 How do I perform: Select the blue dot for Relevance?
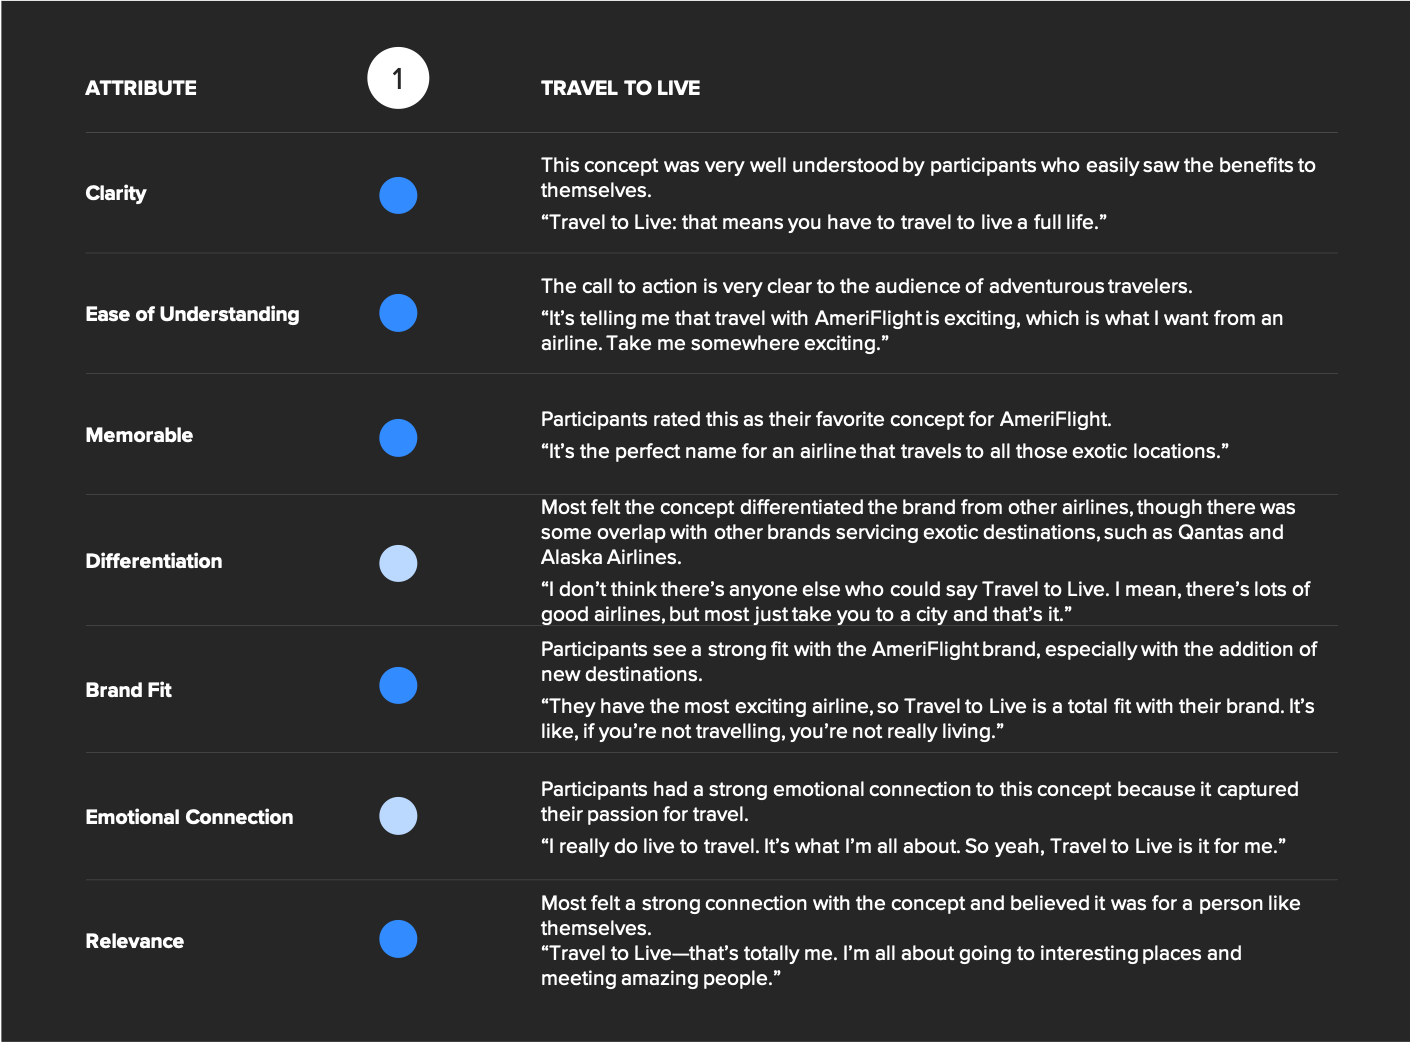pos(398,939)
